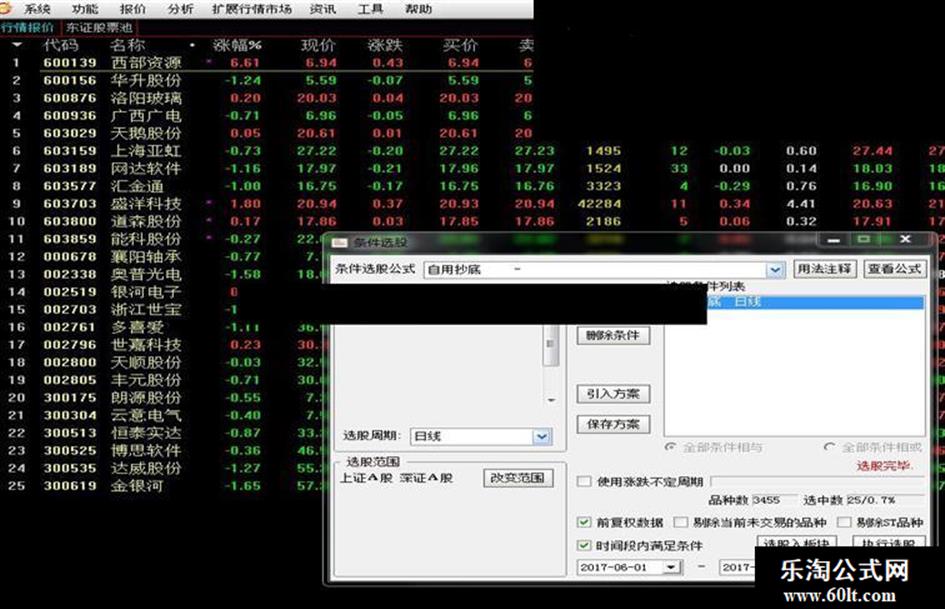
Task: Open 功能 menu
Action: pos(85,8)
